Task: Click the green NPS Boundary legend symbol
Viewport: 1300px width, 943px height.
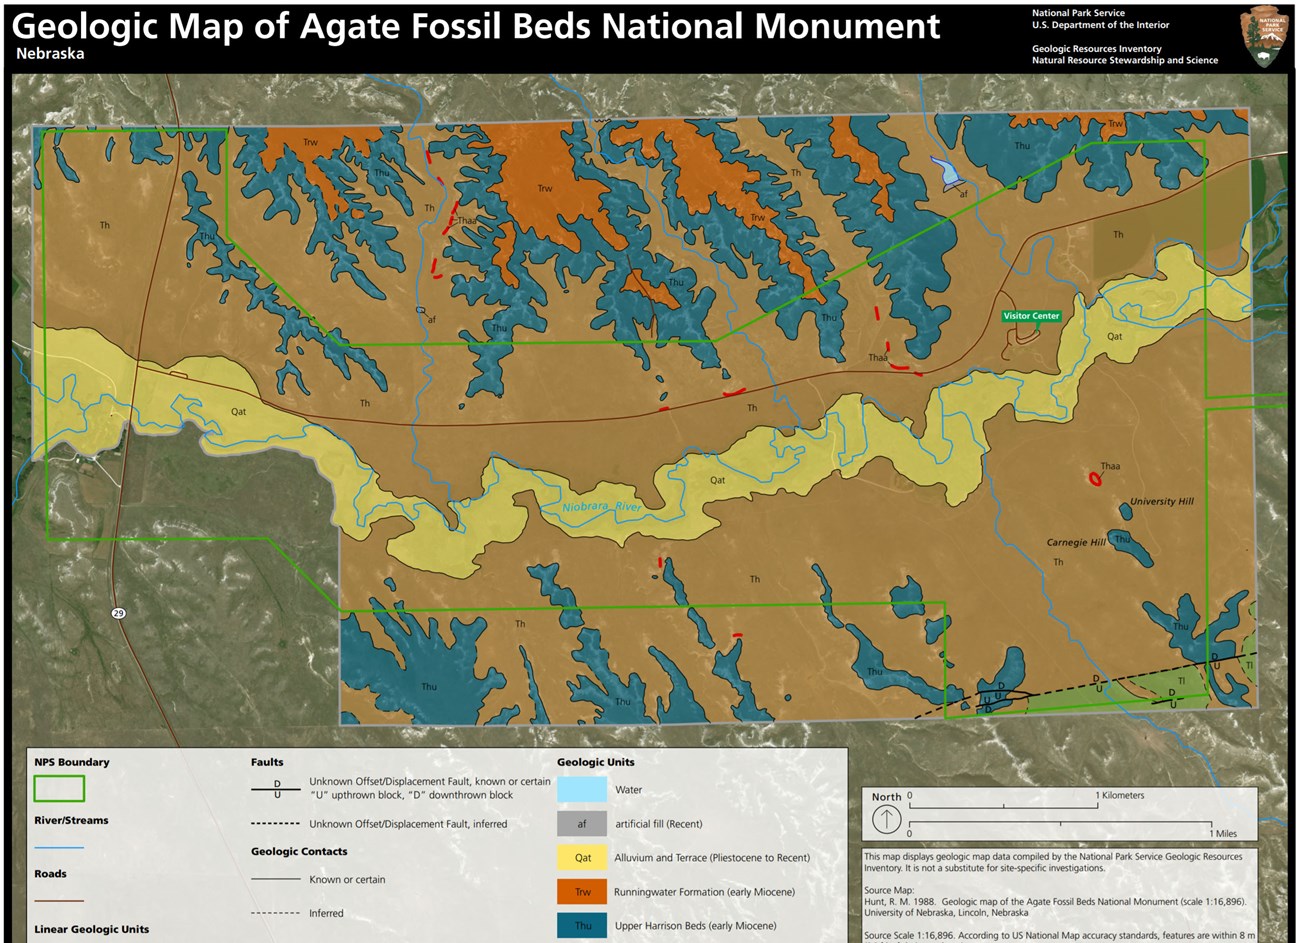Action: click(x=59, y=789)
